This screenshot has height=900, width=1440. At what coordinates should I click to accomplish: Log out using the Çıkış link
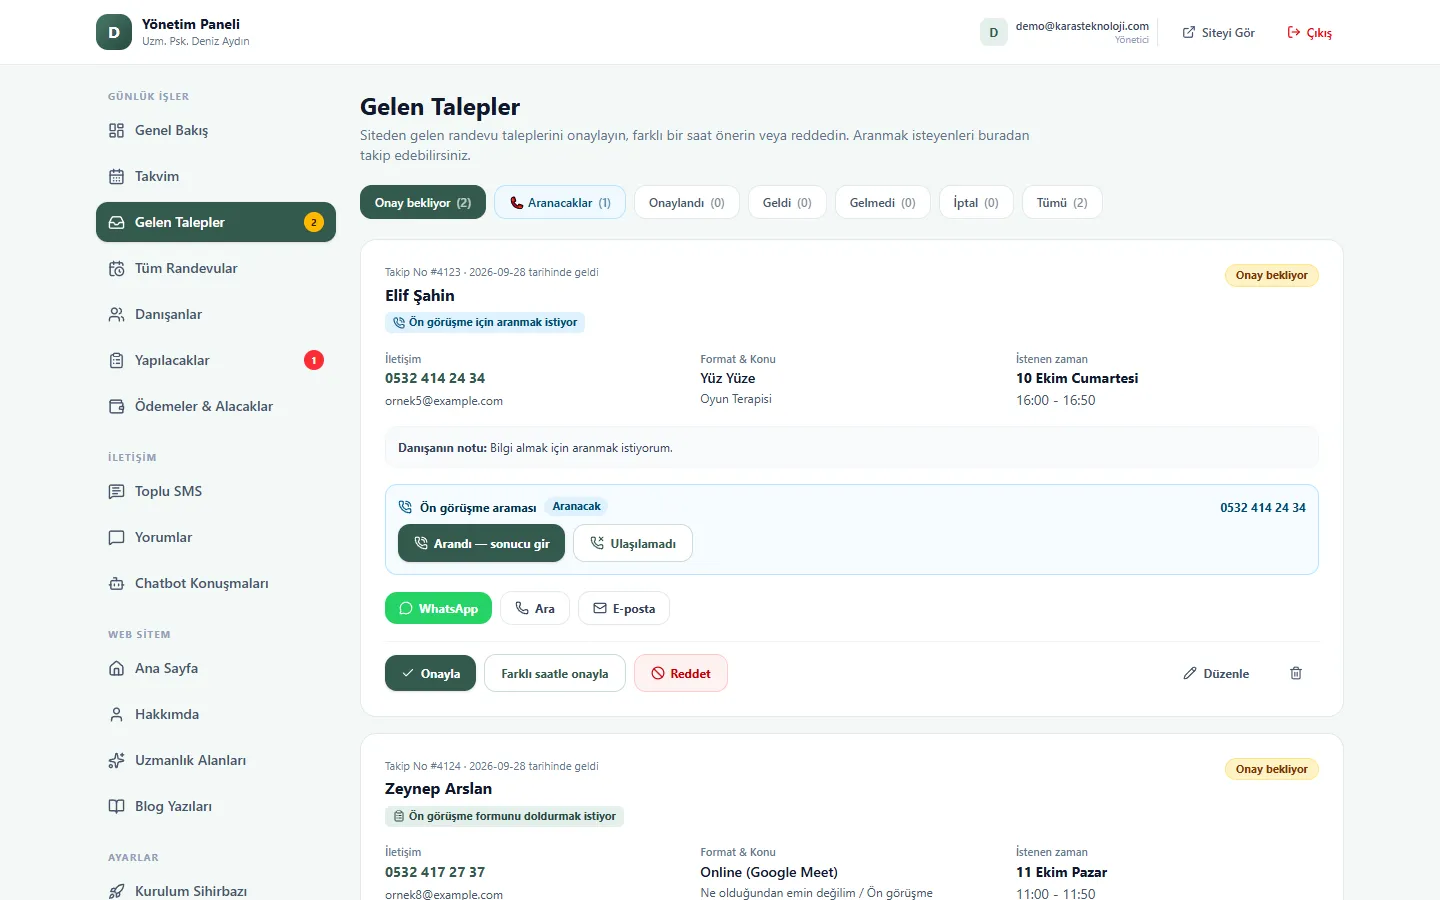1309,32
